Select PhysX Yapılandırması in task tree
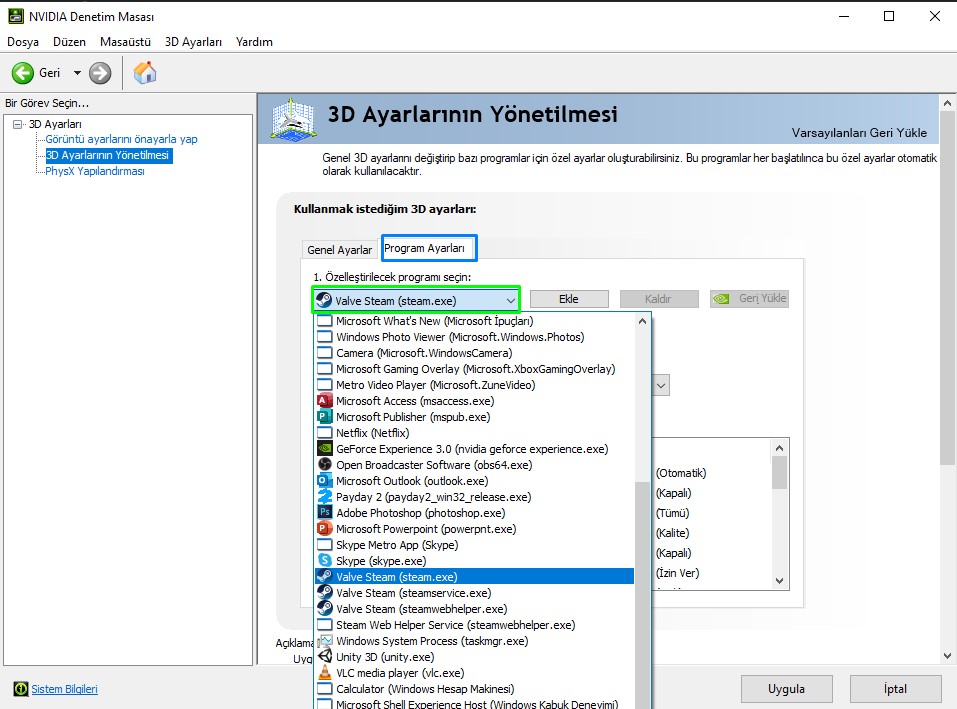 pyautogui.click(x=95, y=171)
